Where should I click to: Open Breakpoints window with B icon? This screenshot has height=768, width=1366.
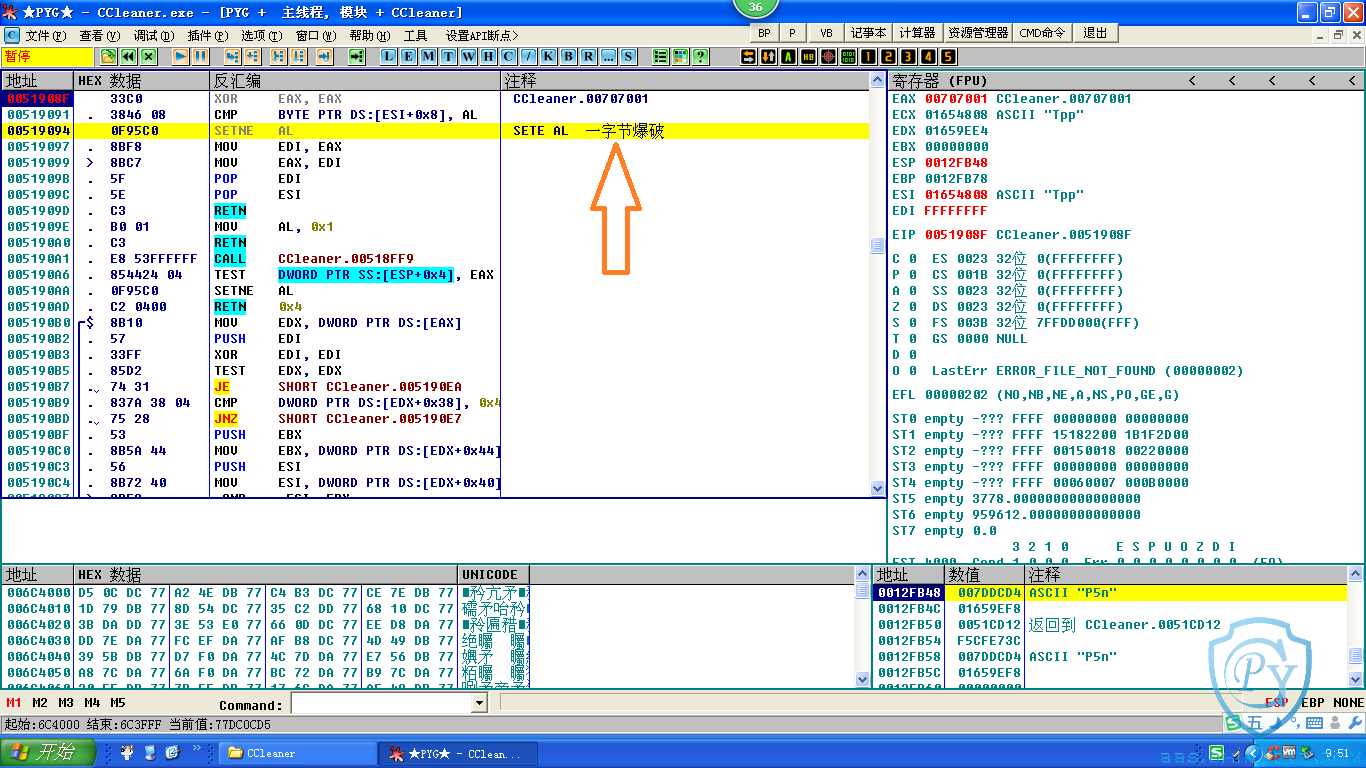568,57
